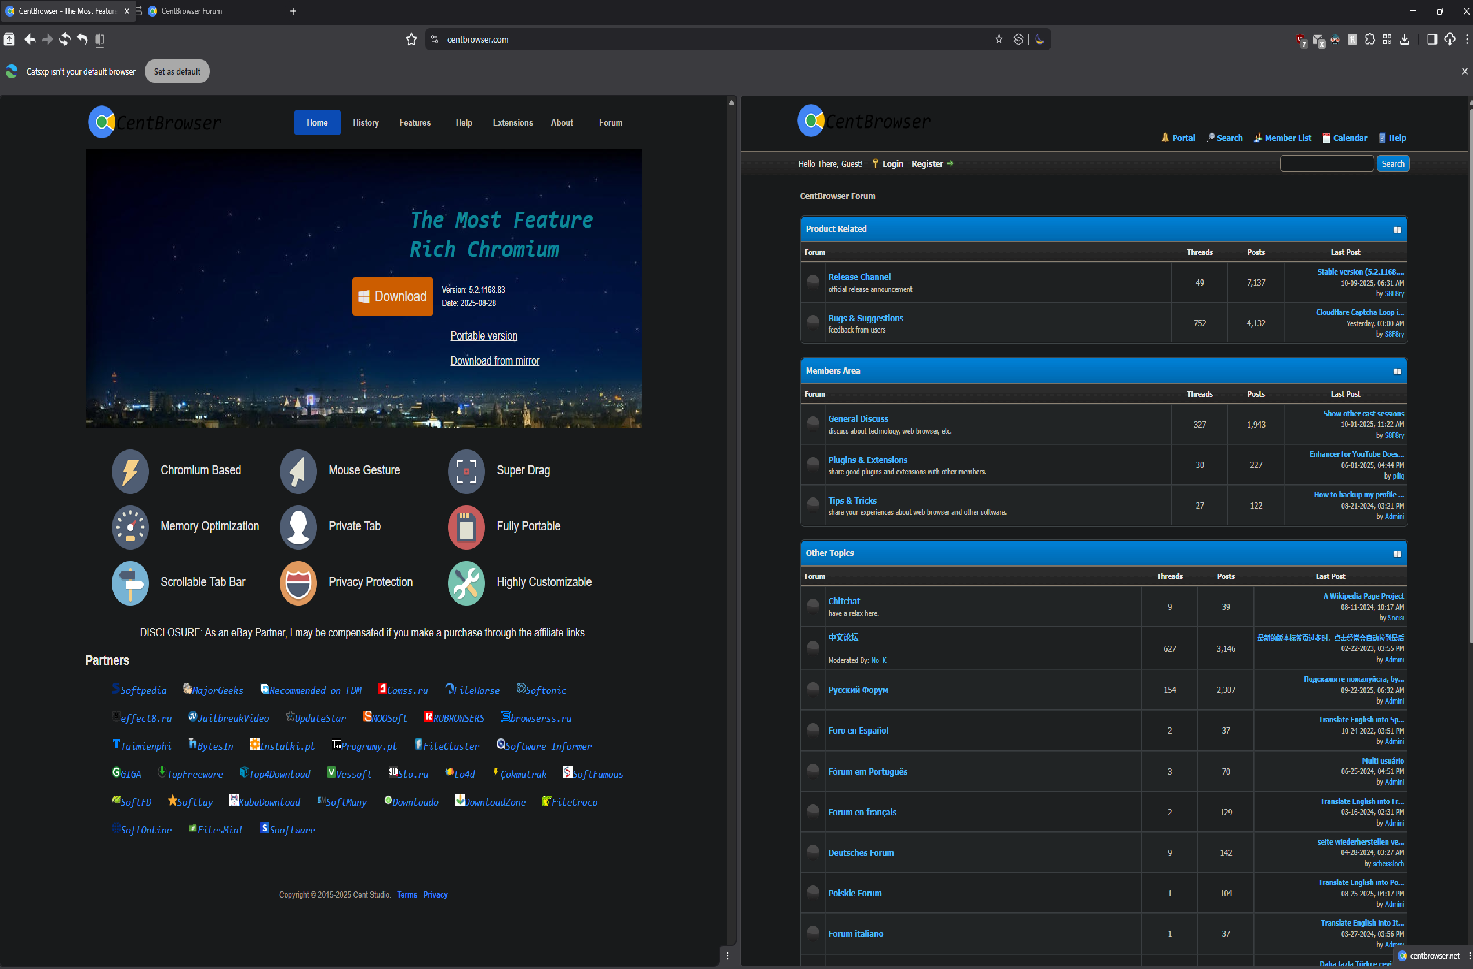
Task: Toggle the moon dark mode icon in the address bar
Action: 1040,40
